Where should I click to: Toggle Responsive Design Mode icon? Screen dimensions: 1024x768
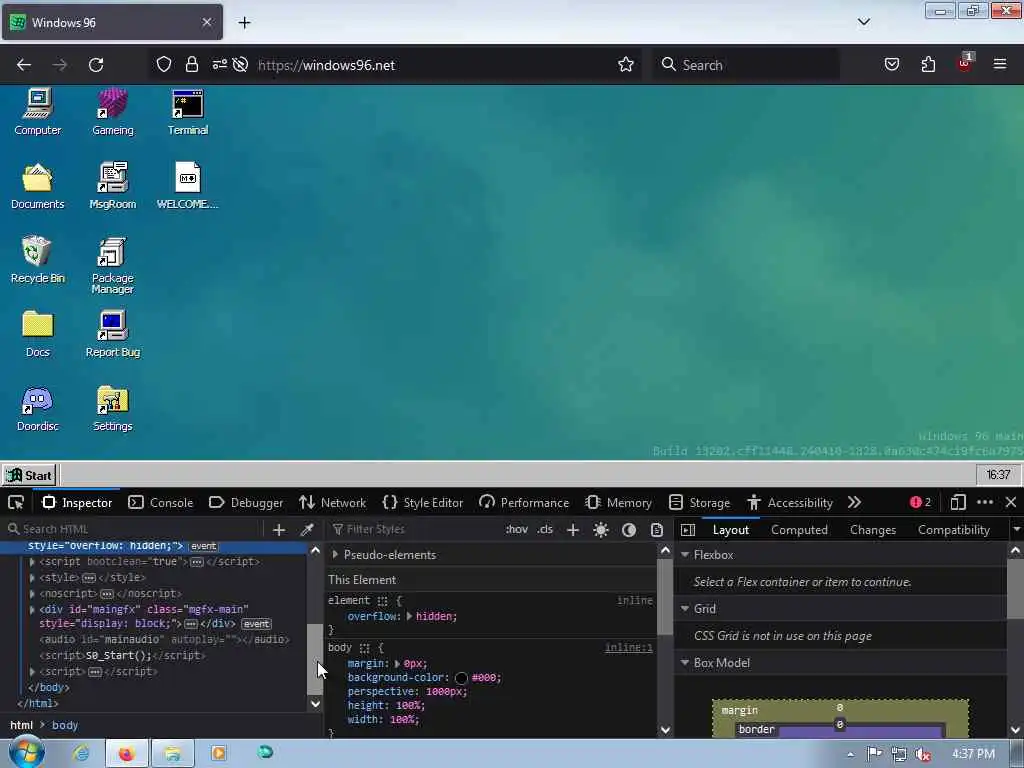tap(958, 502)
